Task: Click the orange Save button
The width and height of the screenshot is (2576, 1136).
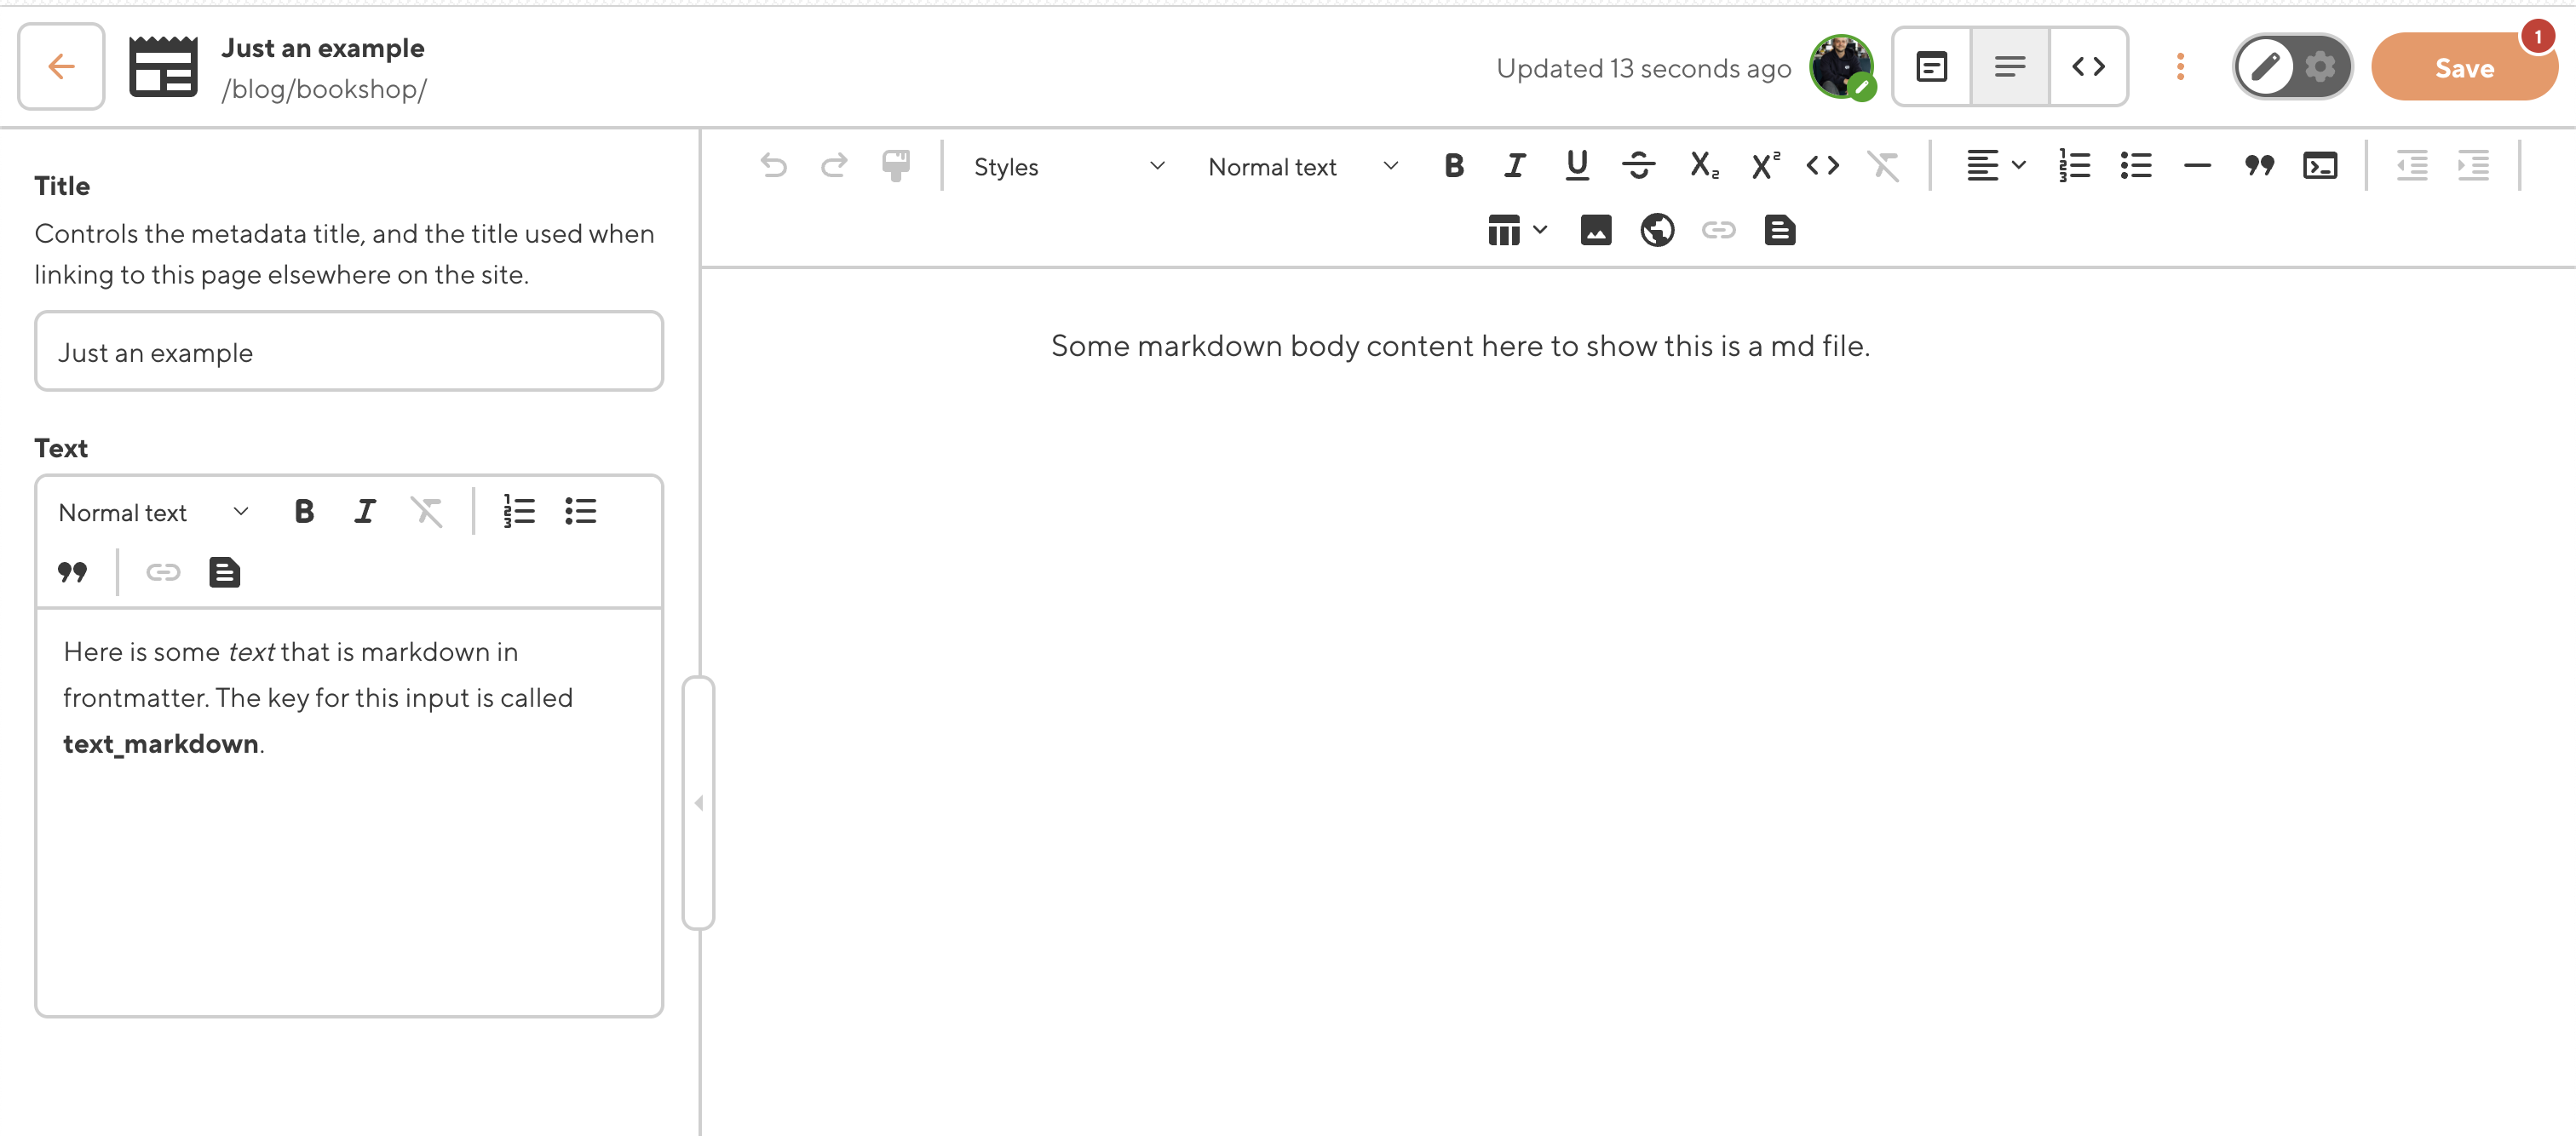Action: pos(2463,68)
